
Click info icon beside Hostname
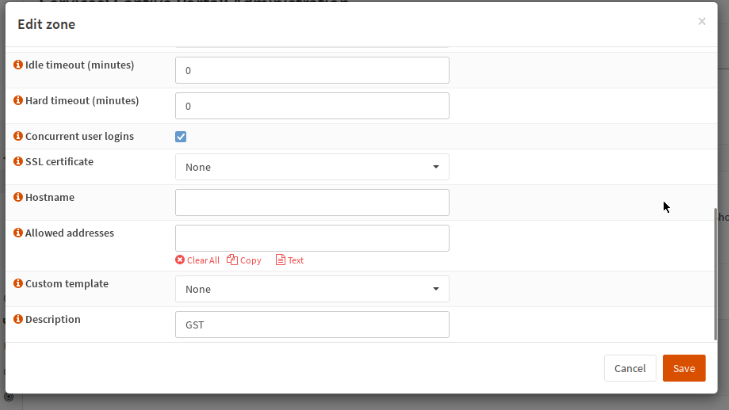[x=18, y=198]
